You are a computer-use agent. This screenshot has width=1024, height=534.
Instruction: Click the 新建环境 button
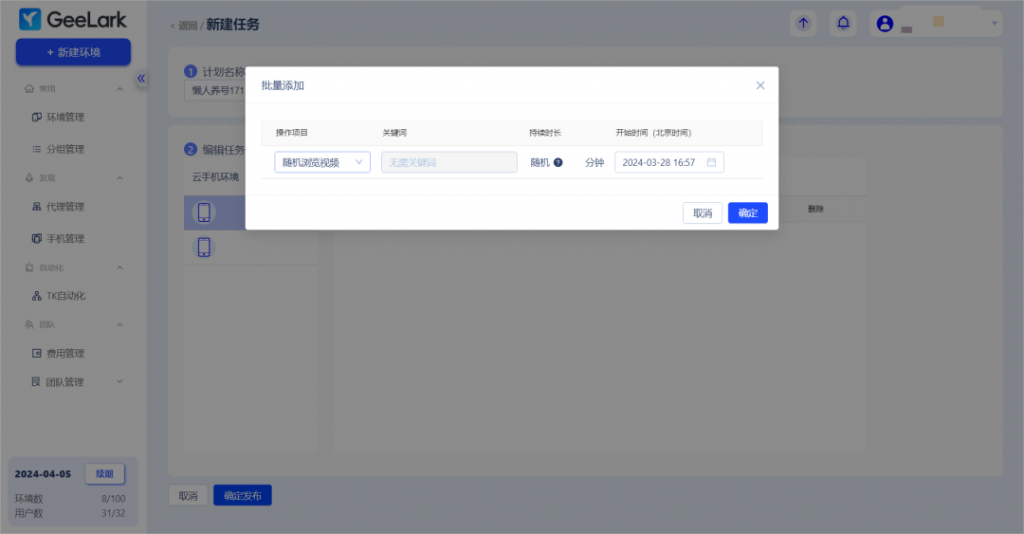(x=73, y=52)
